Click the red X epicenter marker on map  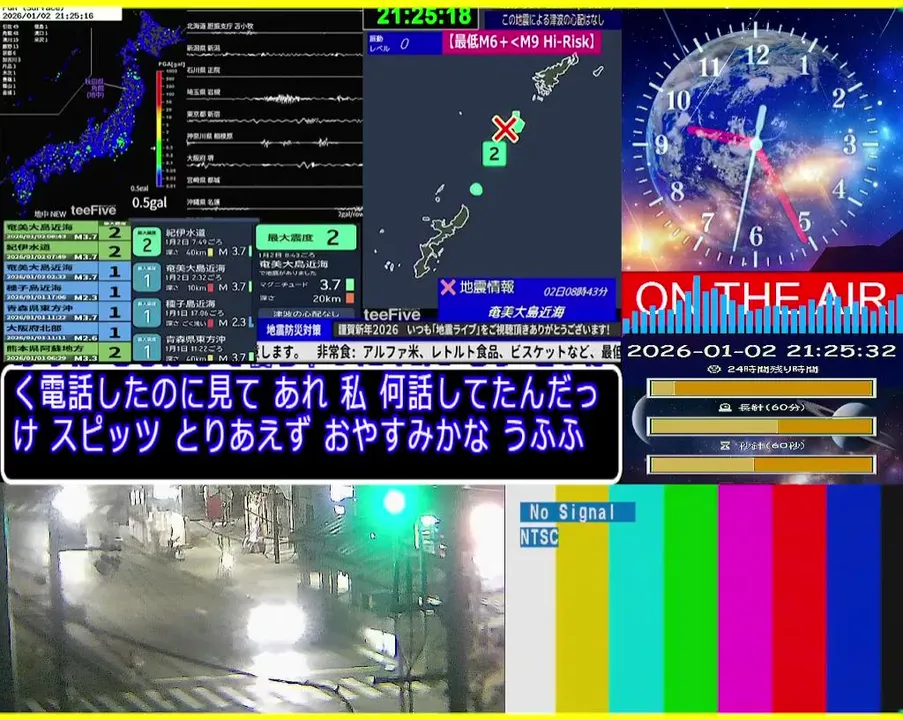tap(504, 129)
